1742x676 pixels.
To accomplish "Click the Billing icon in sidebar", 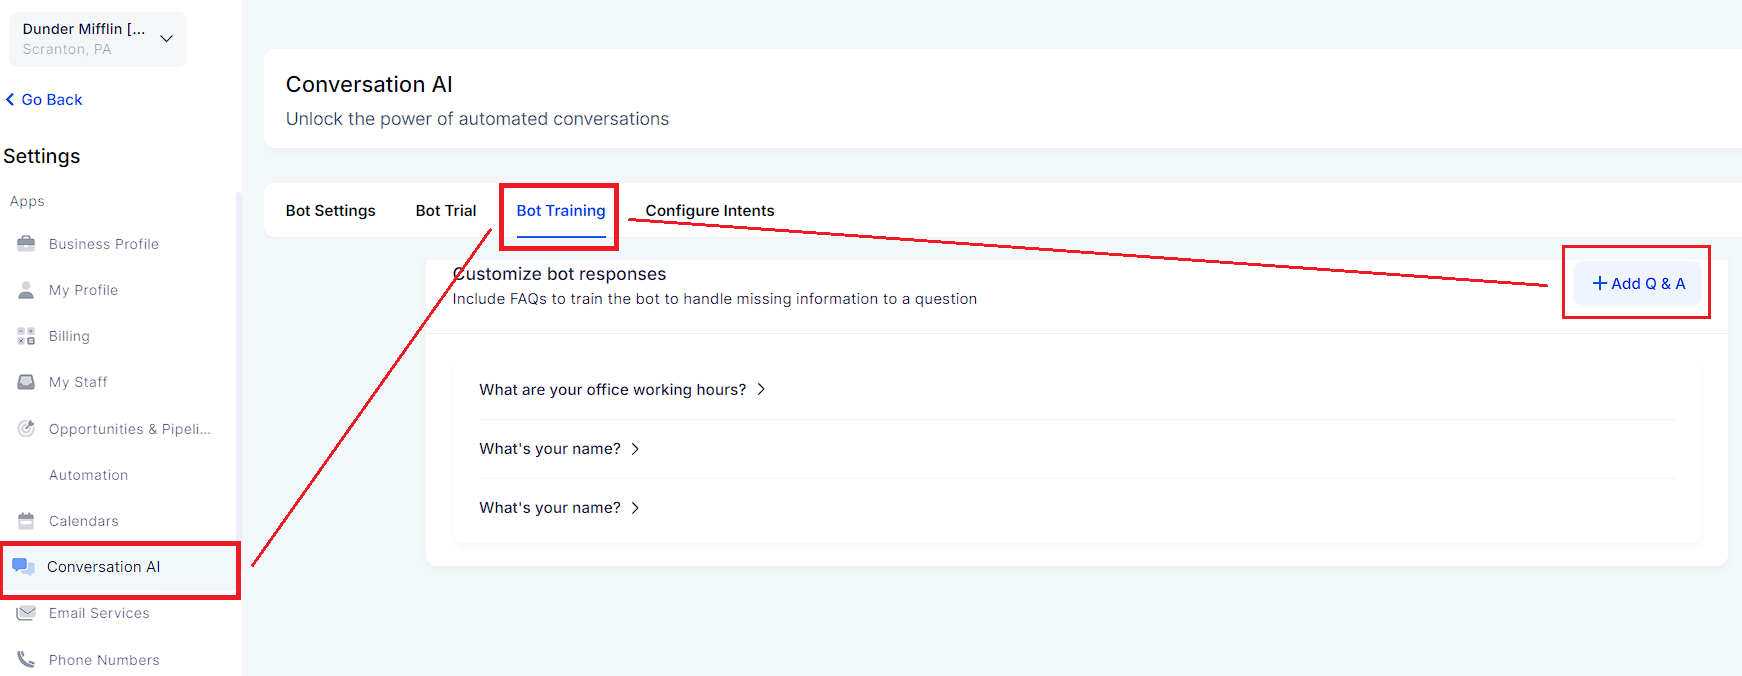I will coord(26,336).
